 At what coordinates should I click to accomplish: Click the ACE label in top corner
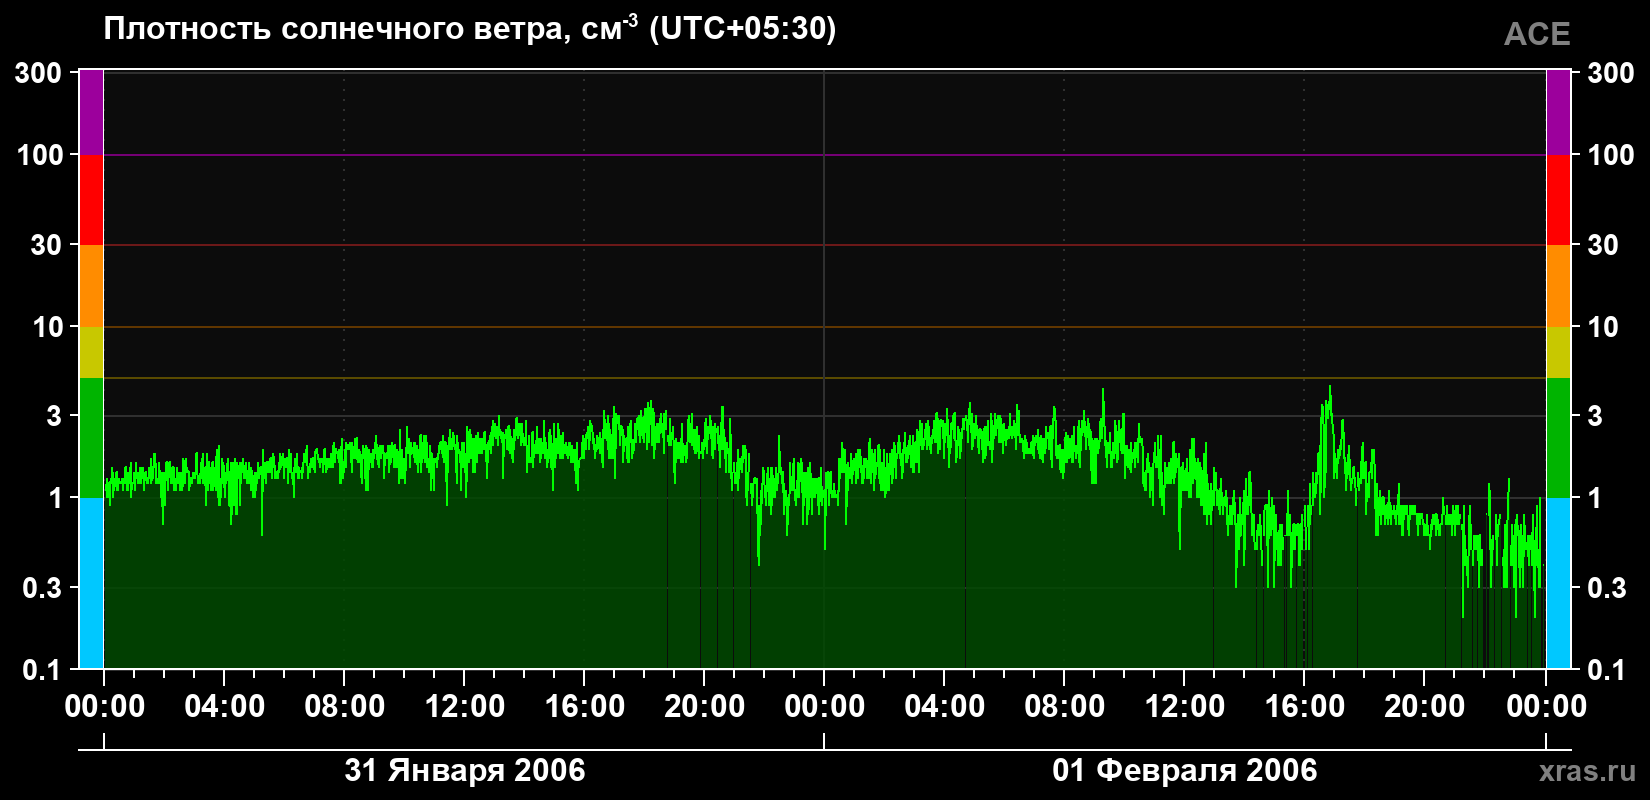point(1537,35)
